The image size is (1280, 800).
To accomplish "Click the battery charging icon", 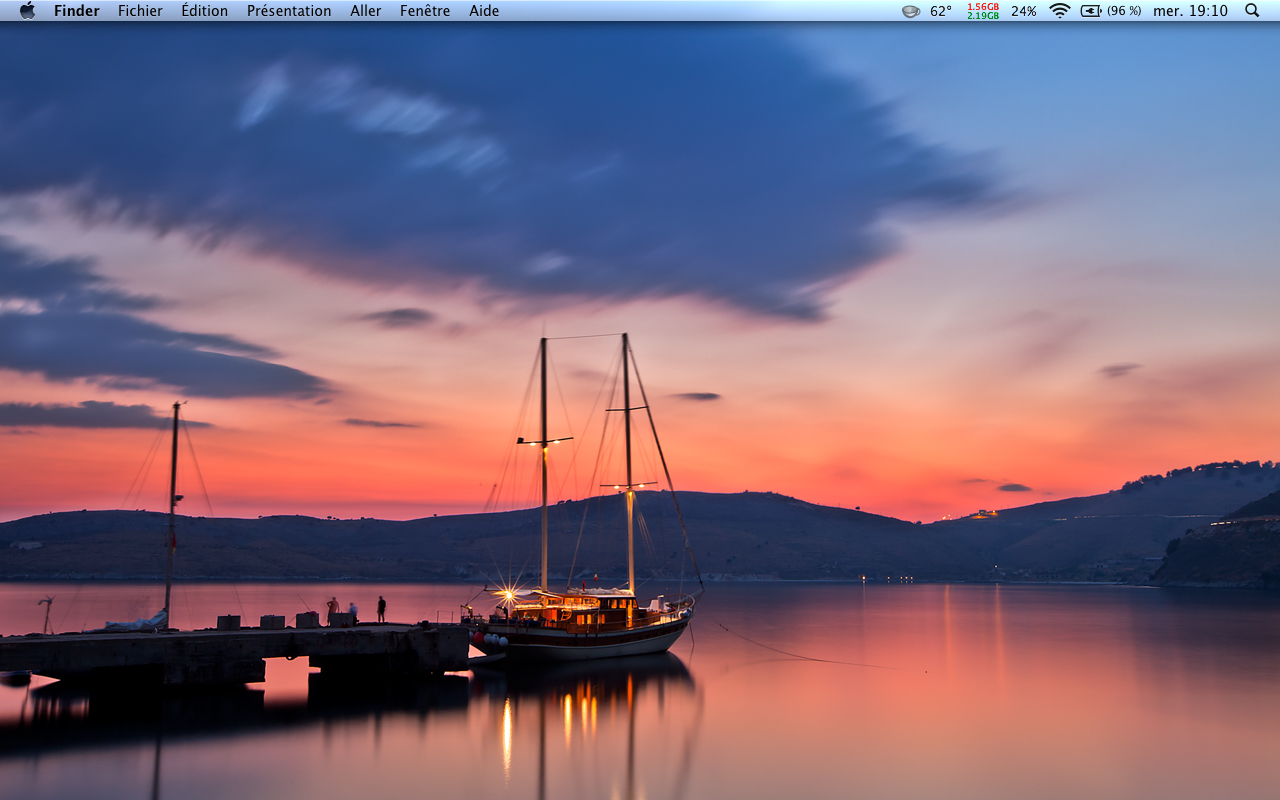I will [1091, 11].
